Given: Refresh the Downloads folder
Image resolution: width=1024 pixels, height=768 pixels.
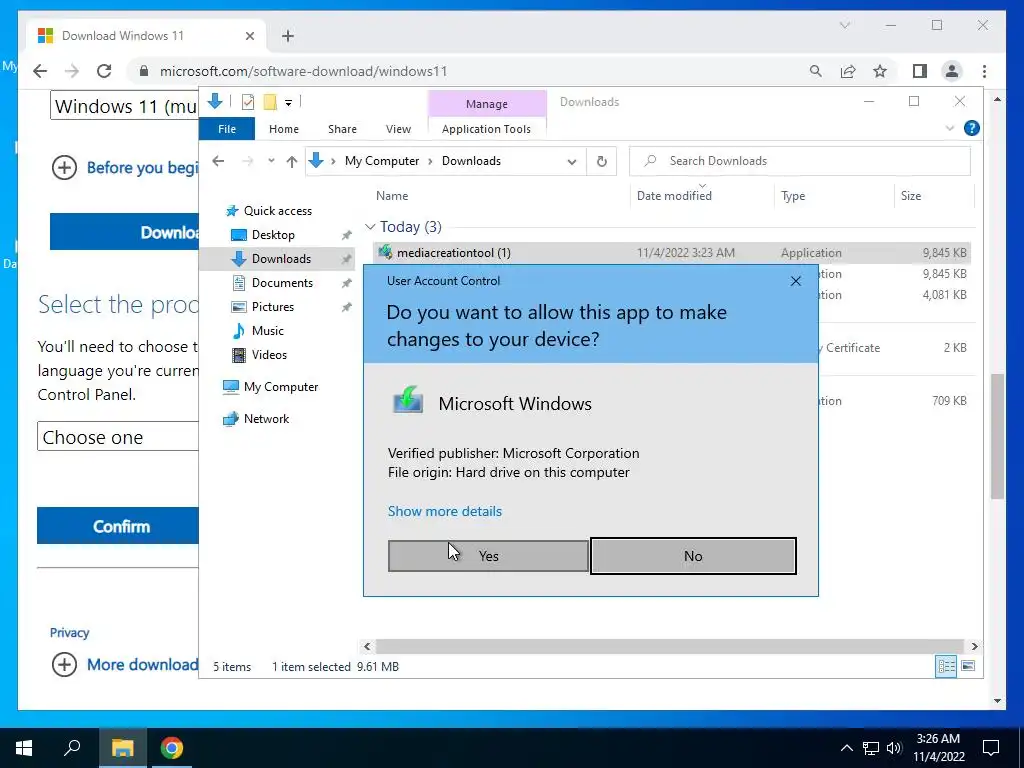Looking at the screenshot, I should coord(601,161).
